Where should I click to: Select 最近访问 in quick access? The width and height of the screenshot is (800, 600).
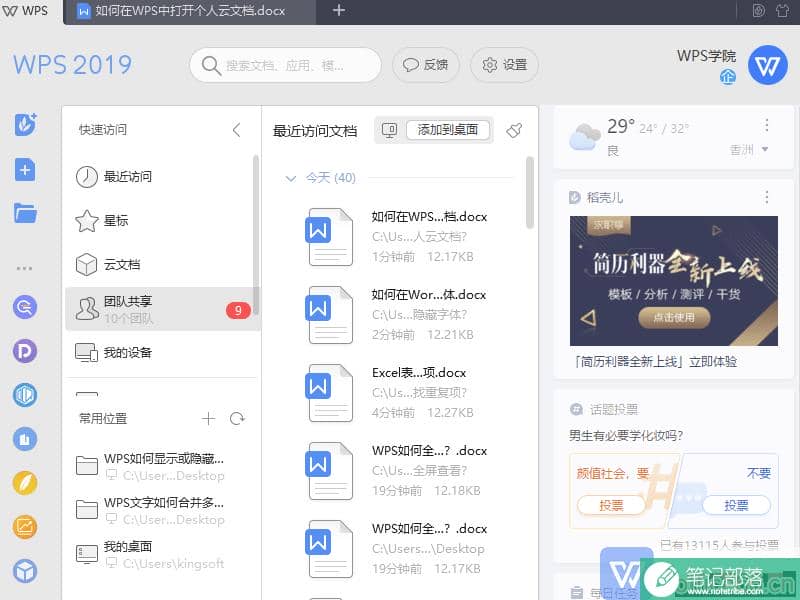coord(161,177)
